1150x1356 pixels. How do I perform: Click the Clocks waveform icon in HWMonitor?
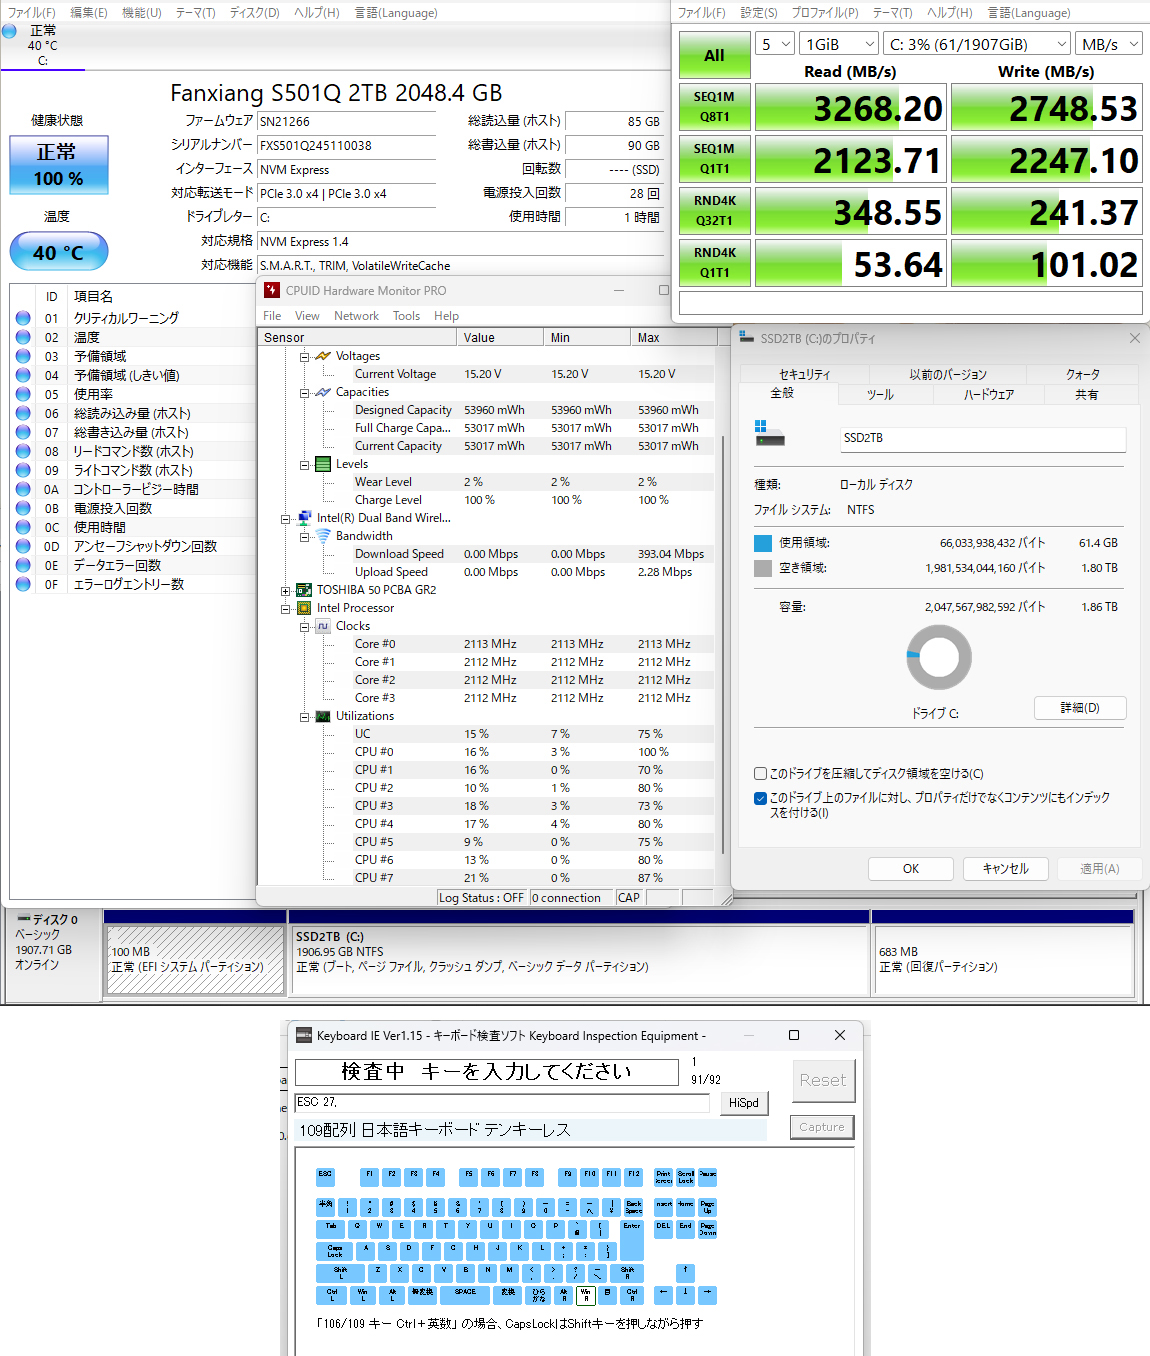point(323,626)
